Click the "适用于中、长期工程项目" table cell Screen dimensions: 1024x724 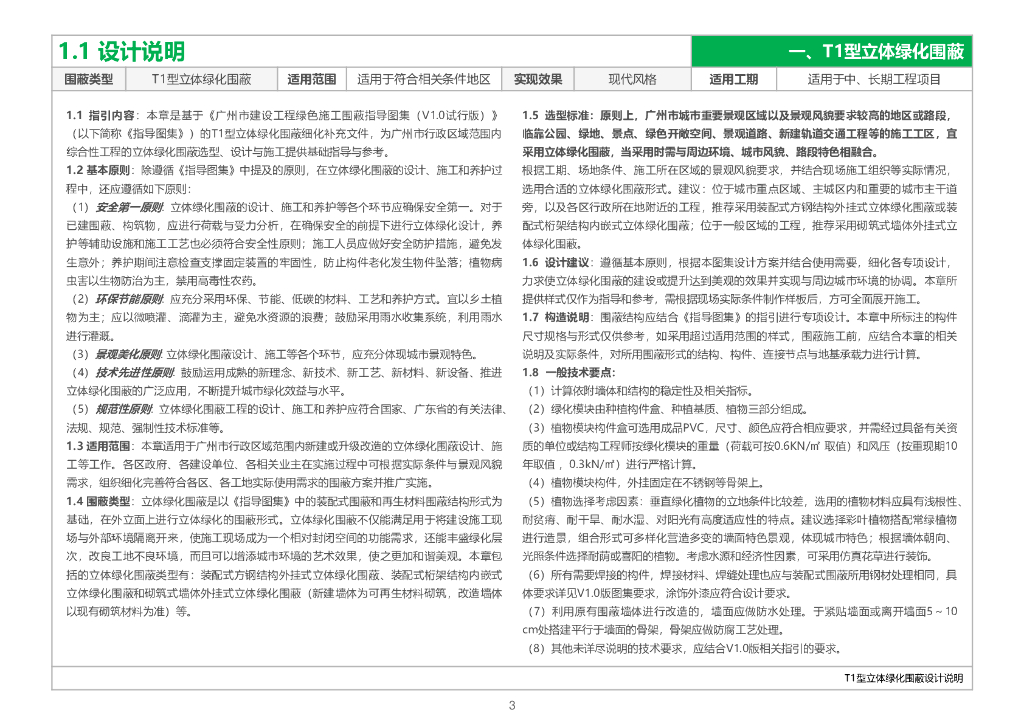pos(874,80)
